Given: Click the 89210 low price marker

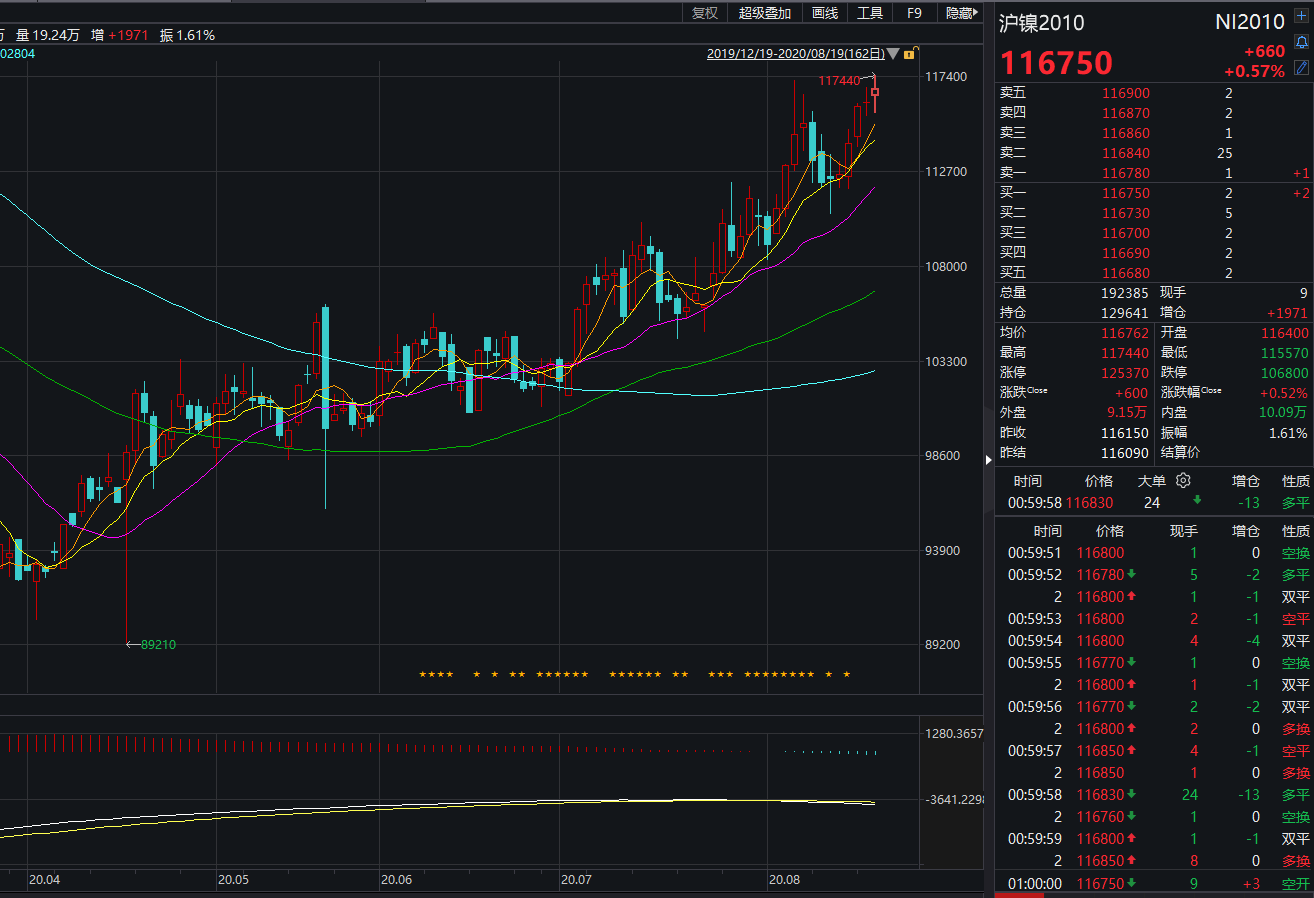Looking at the screenshot, I should click(158, 617).
